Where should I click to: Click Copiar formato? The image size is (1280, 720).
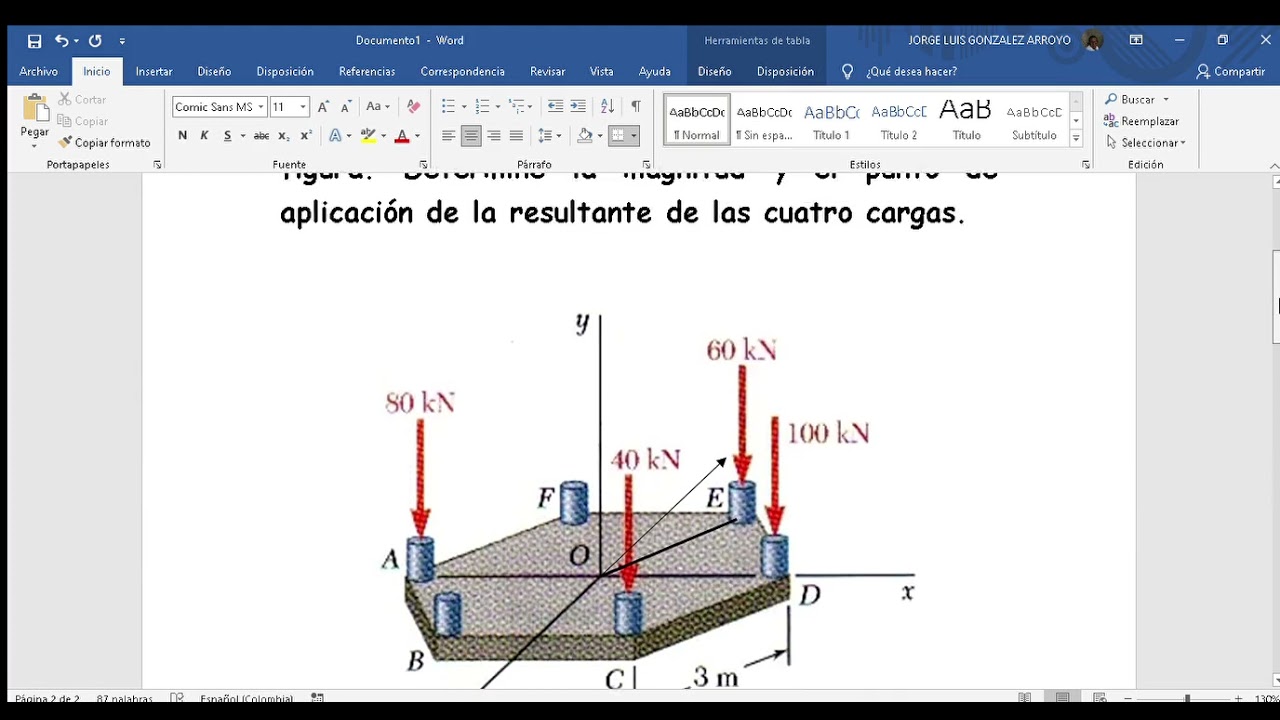tap(105, 143)
